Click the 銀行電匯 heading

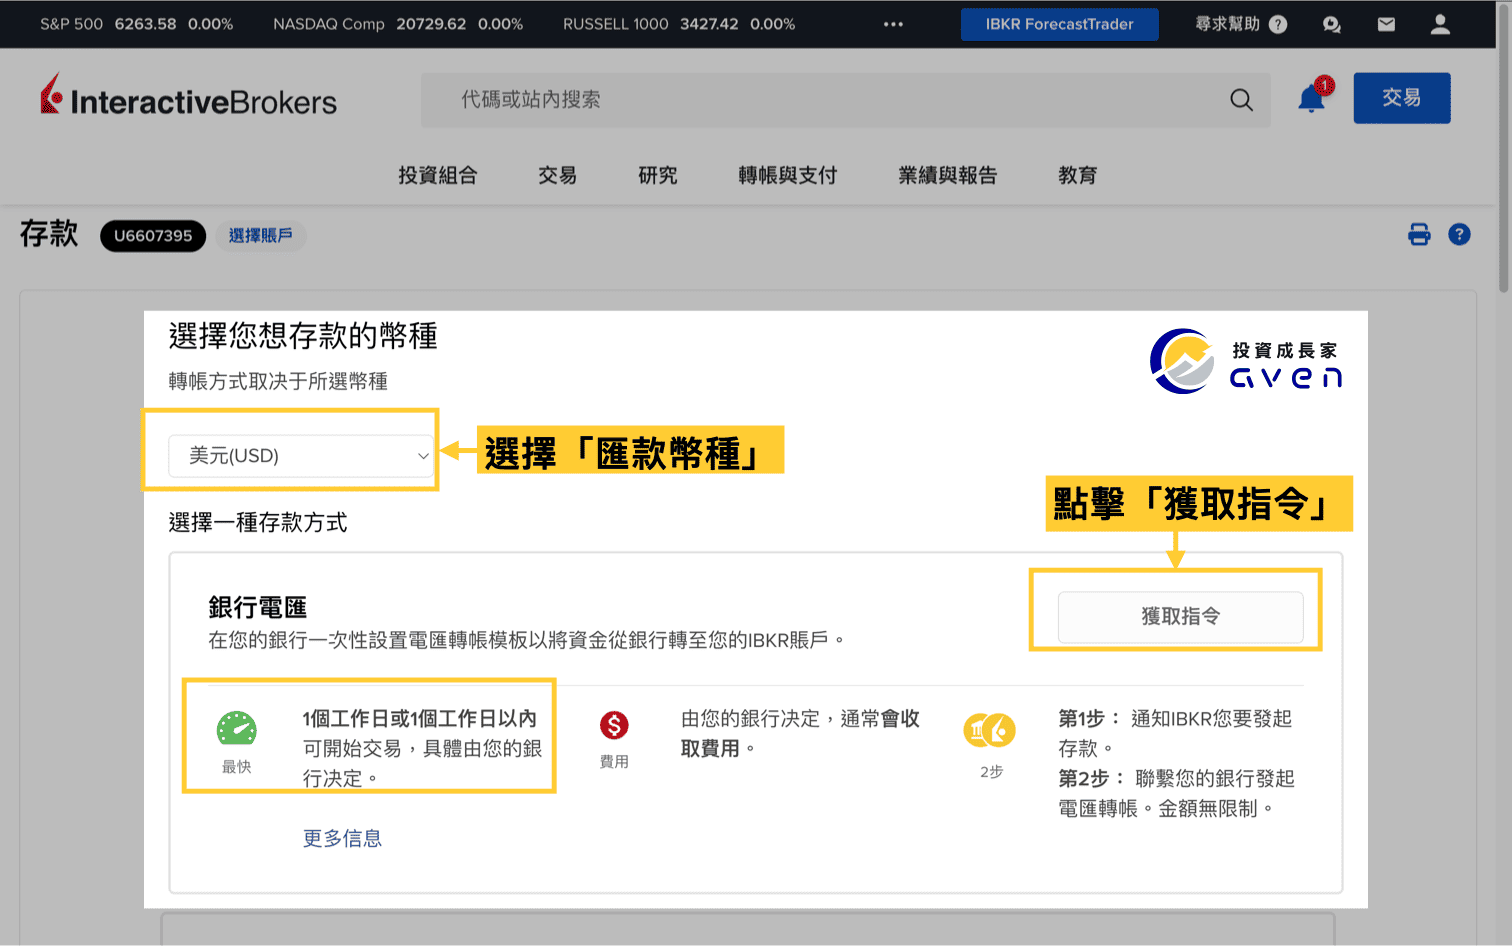pos(257,608)
